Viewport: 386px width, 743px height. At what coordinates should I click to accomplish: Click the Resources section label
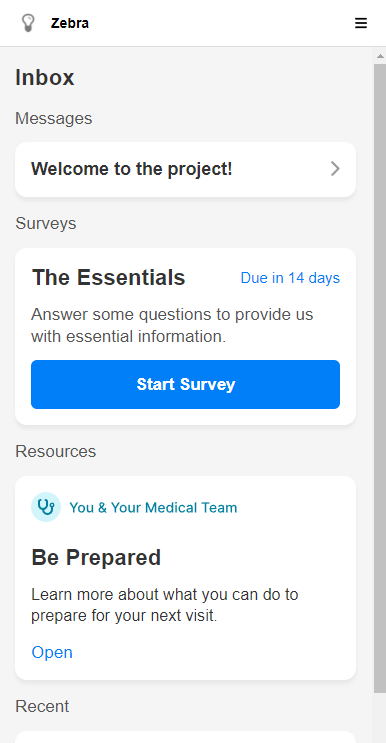55,452
